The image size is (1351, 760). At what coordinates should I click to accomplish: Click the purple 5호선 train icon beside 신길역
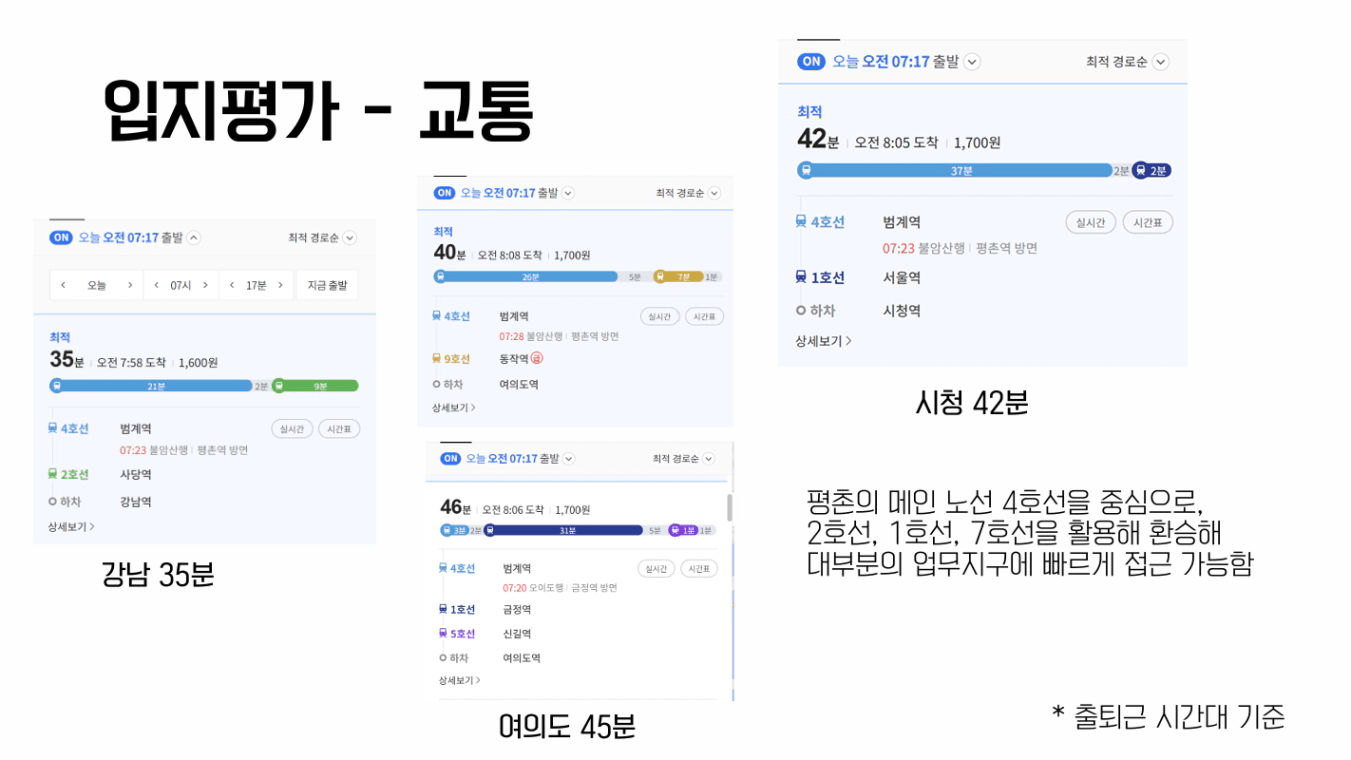pyautogui.click(x=443, y=633)
